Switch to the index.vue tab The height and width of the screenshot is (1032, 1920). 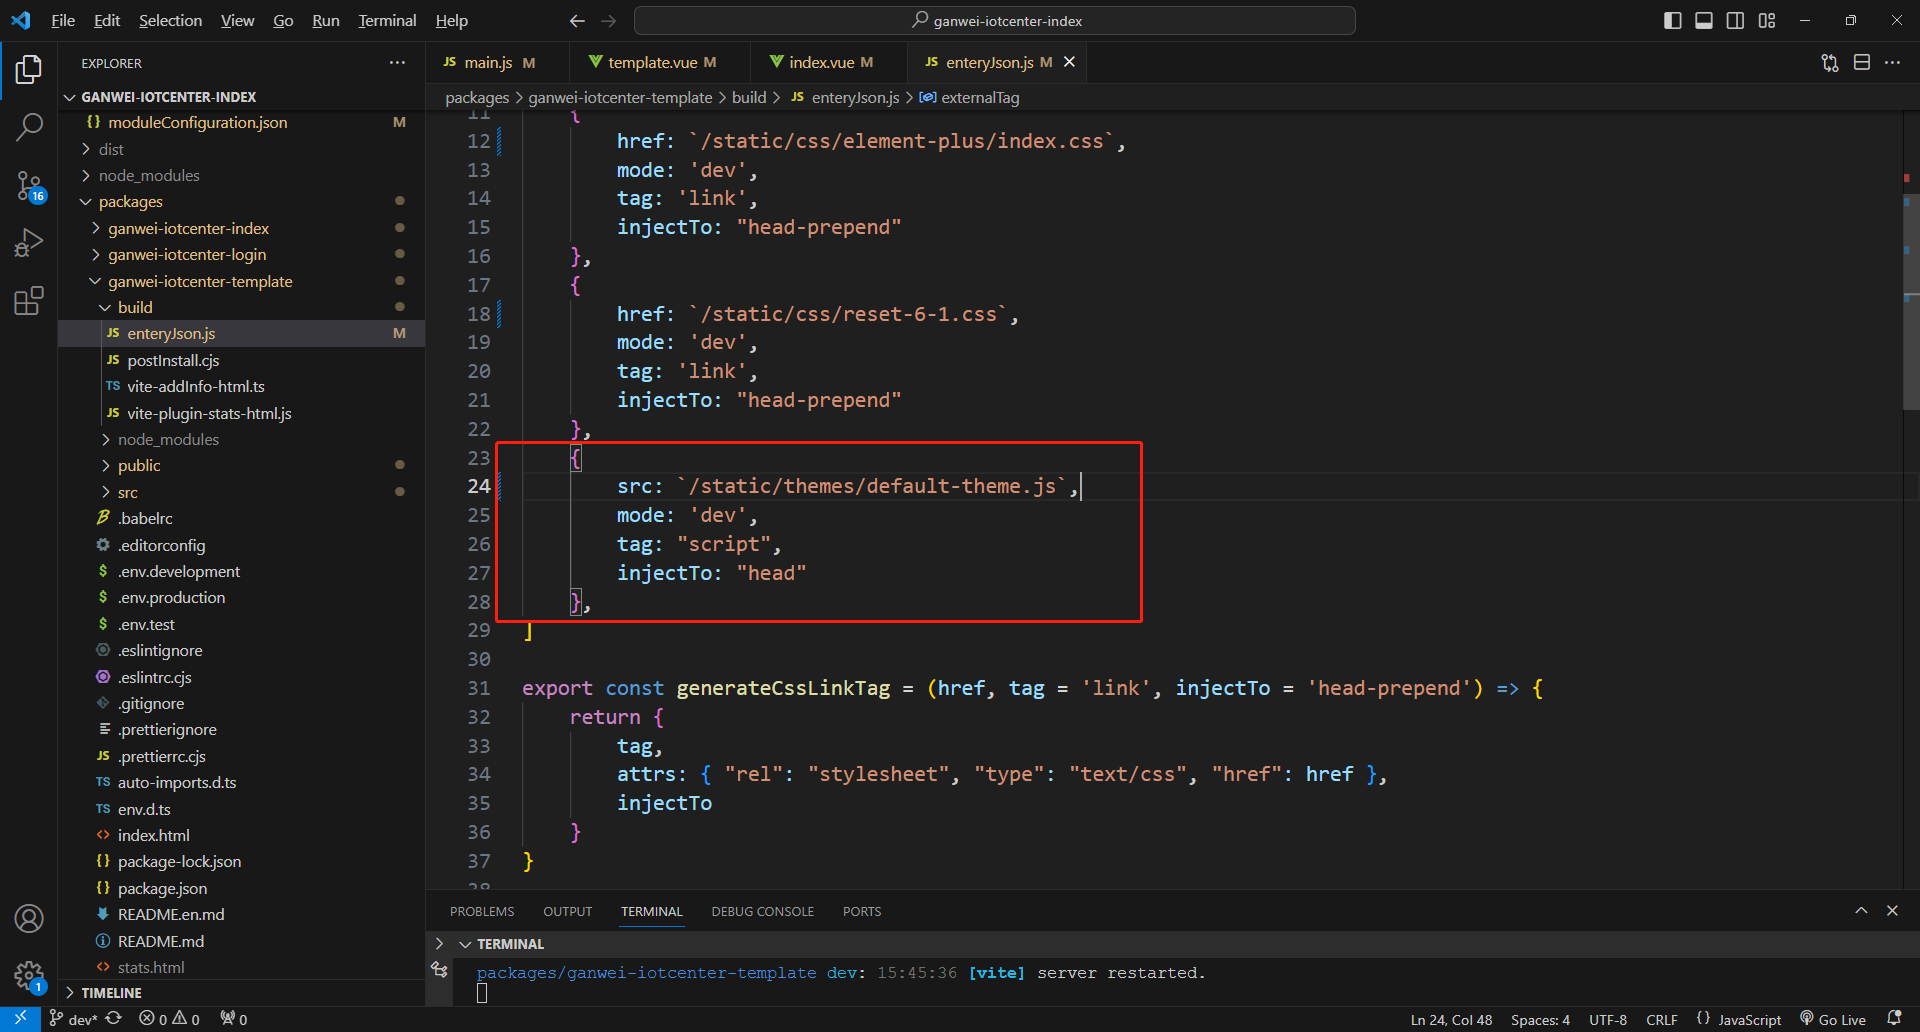820,62
